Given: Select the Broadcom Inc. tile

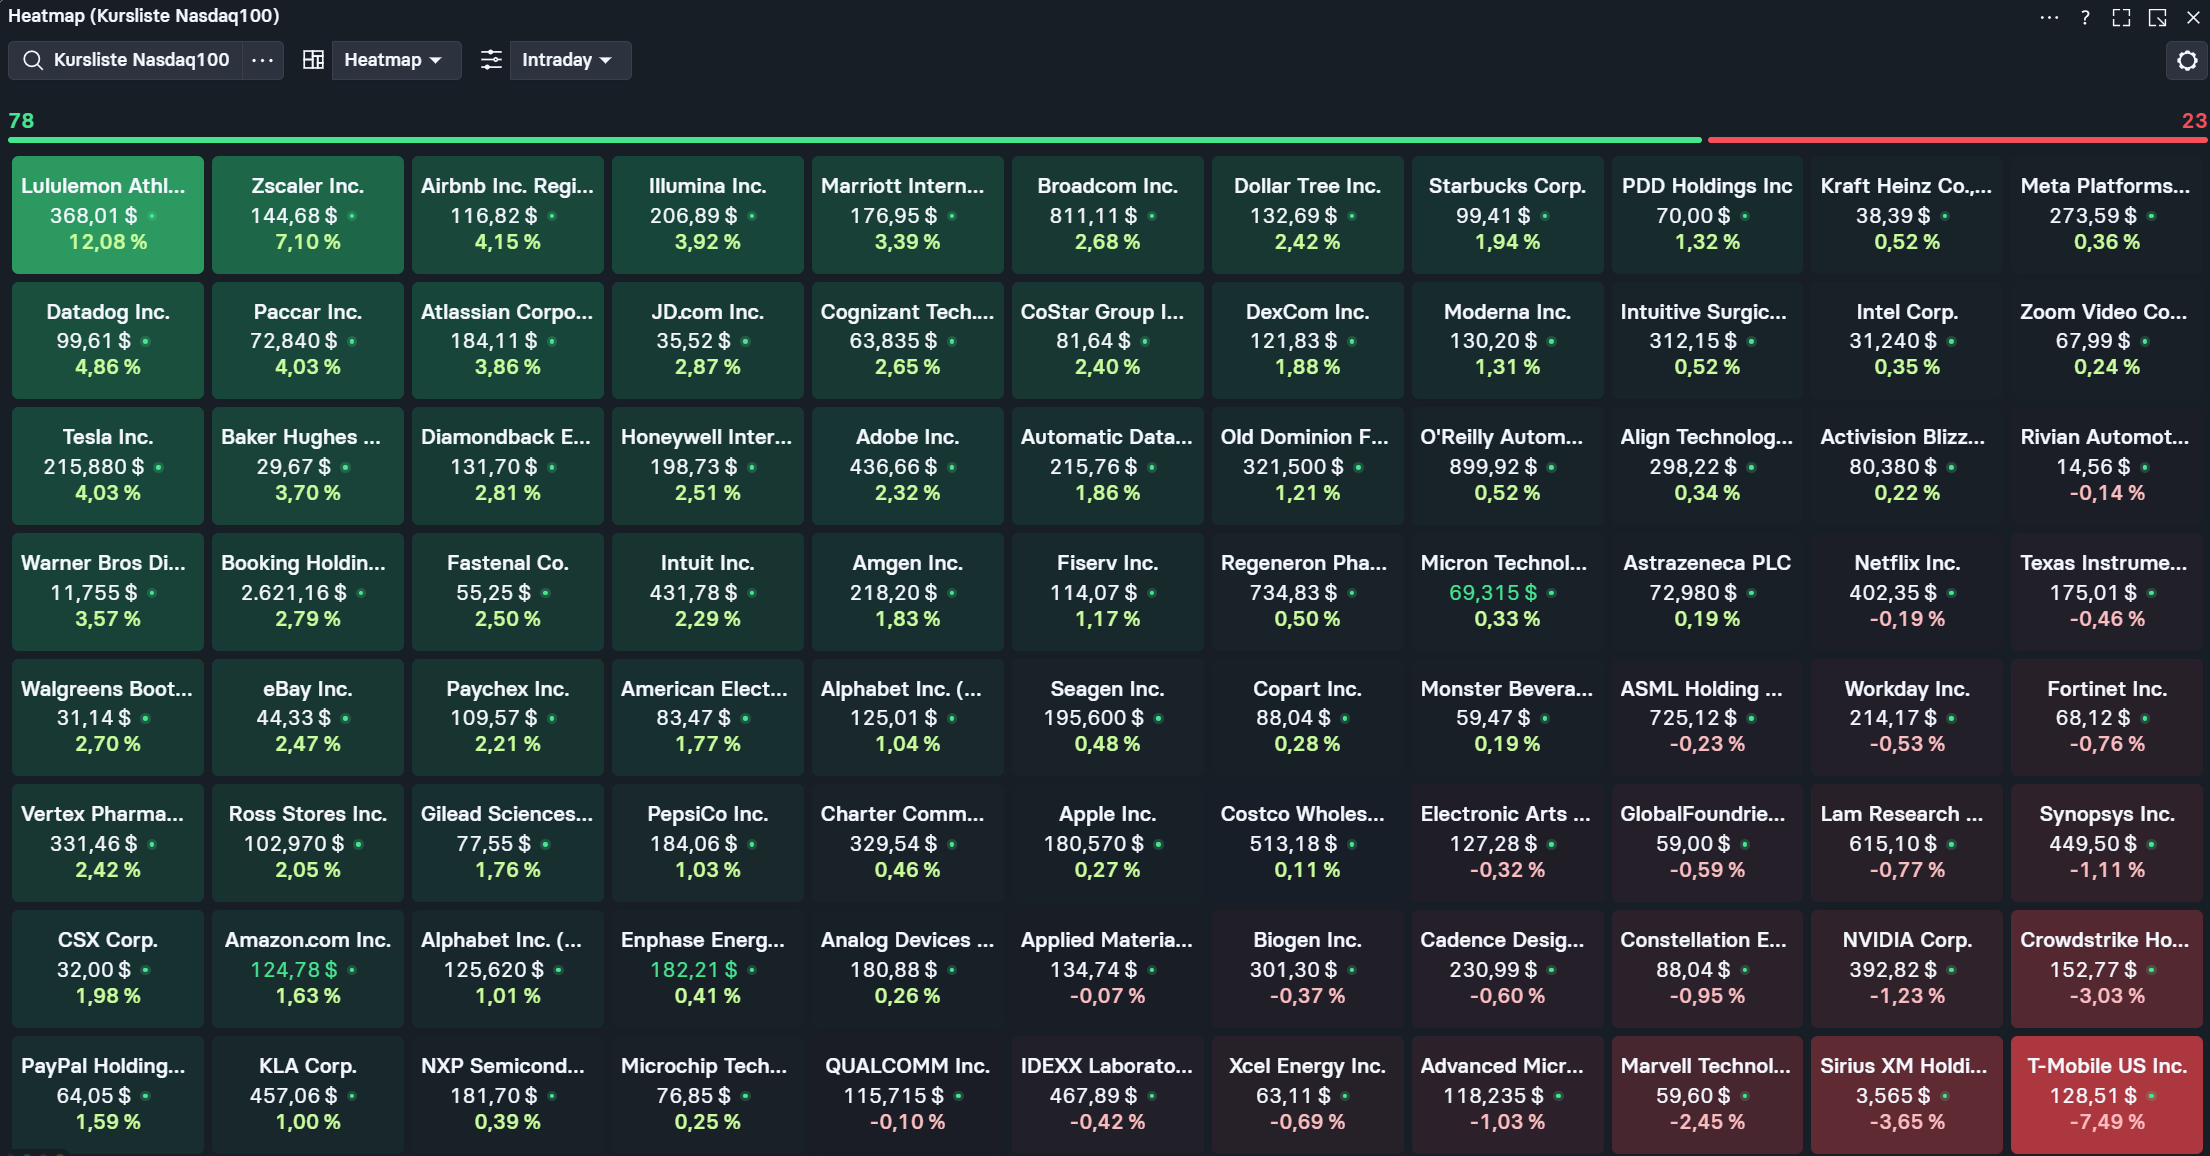Looking at the screenshot, I should [x=1108, y=215].
